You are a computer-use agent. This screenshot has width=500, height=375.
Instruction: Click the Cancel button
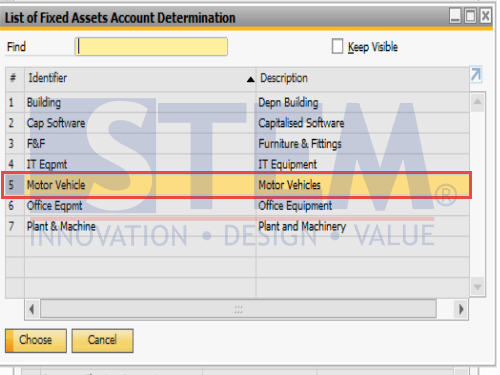(x=102, y=340)
